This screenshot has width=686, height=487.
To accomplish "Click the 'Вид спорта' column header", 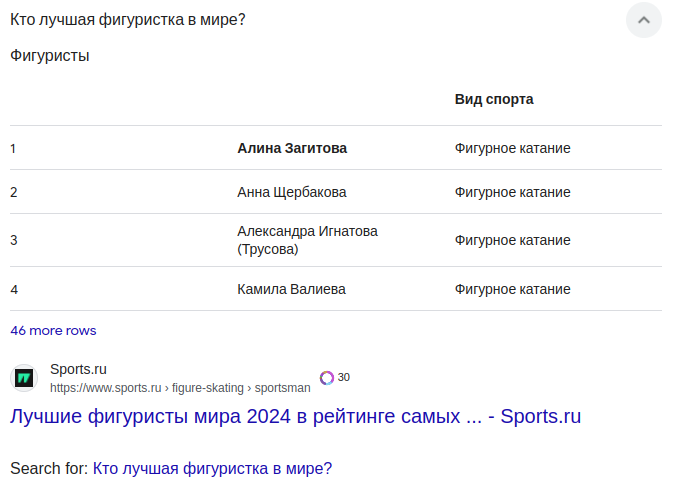I will 494,99.
